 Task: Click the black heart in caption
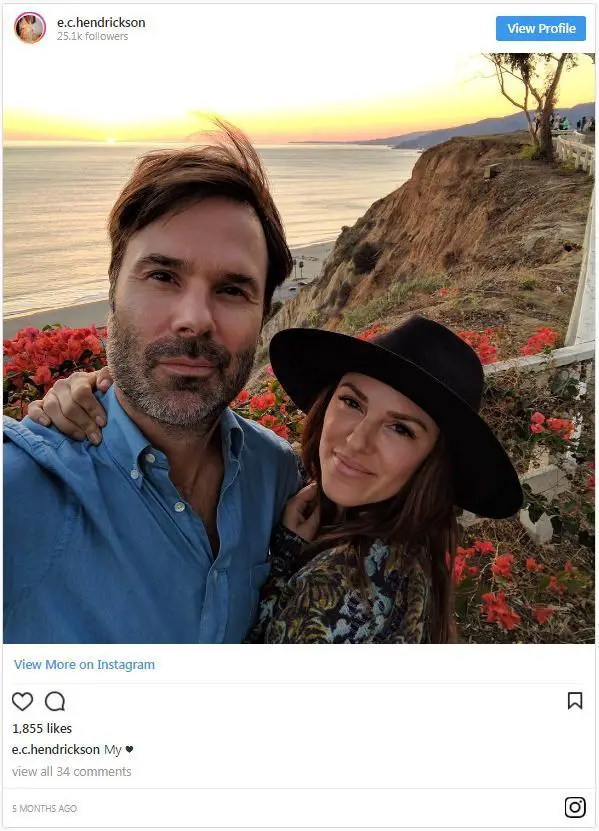pyautogui.click(x=129, y=749)
